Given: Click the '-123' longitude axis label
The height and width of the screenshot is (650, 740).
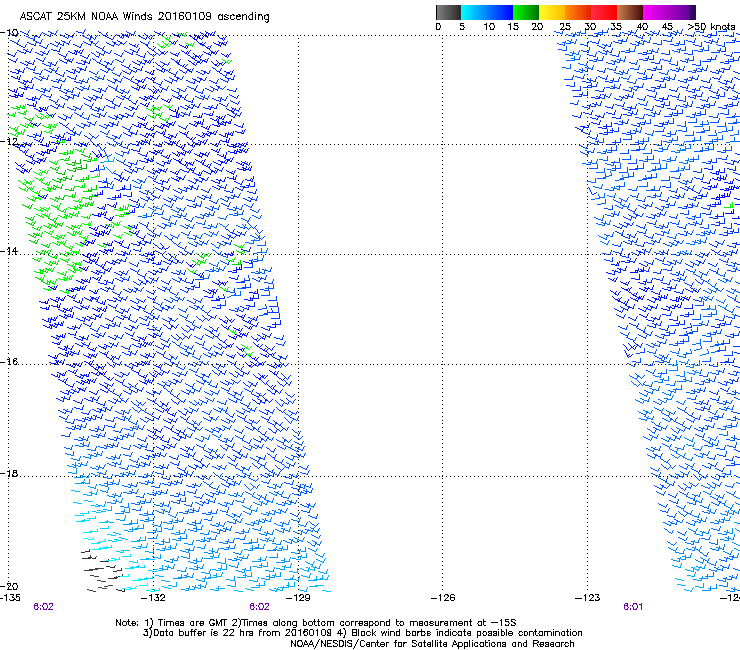Looking at the screenshot, I should pos(588,598).
